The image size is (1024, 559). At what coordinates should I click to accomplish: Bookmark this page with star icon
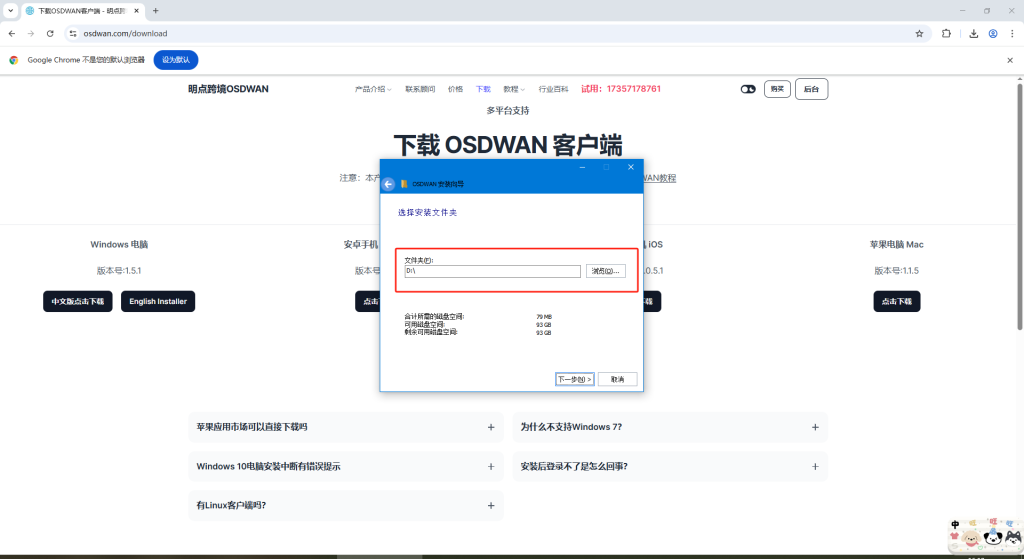[x=920, y=33]
